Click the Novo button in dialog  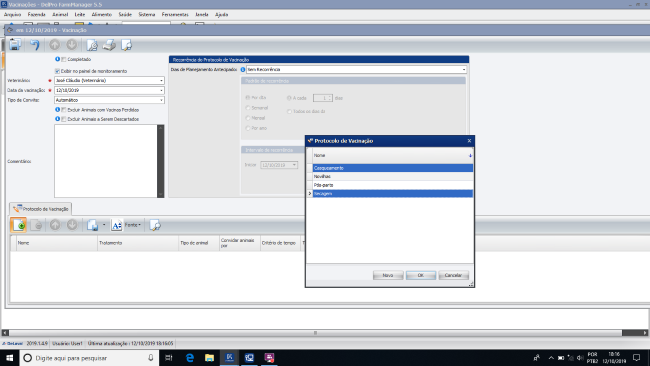coord(388,275)
